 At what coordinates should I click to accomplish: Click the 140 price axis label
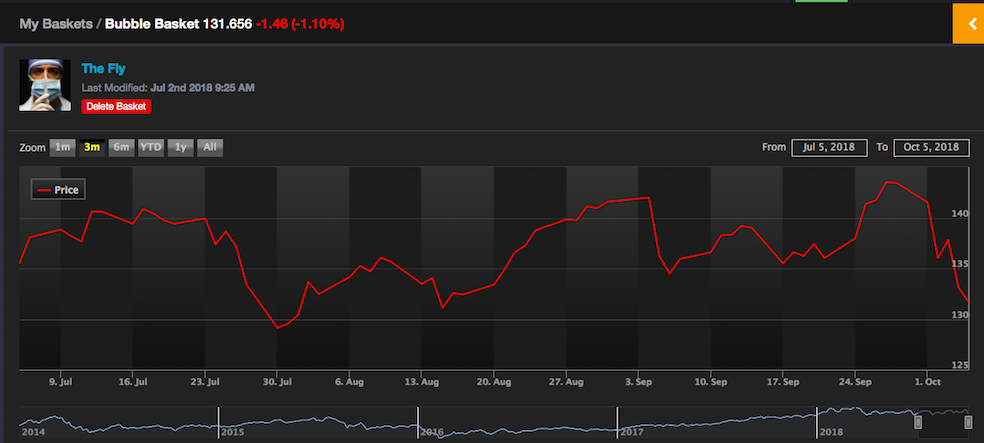960,213
